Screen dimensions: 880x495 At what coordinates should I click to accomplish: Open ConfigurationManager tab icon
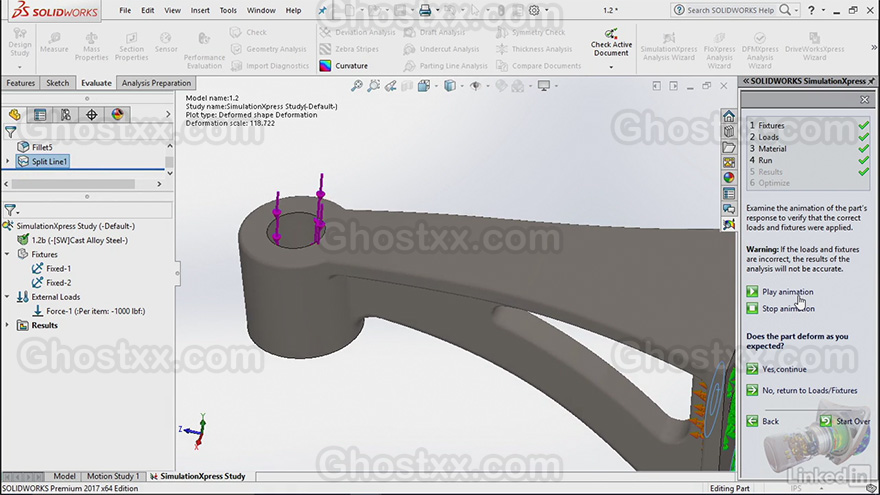pos(66,114)
